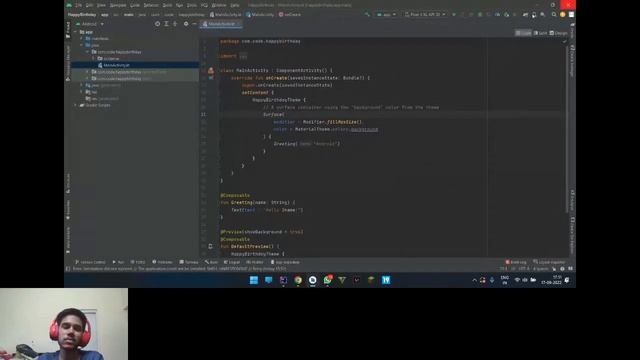Image resolution: width=640 pixels, height=360 pixels.
Task: Collapse the java folder node
Action: coord(82,45)
